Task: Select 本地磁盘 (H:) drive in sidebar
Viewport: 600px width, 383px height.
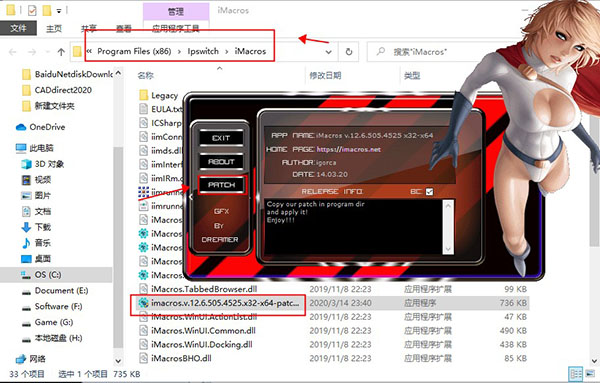Action: (52, 338)
